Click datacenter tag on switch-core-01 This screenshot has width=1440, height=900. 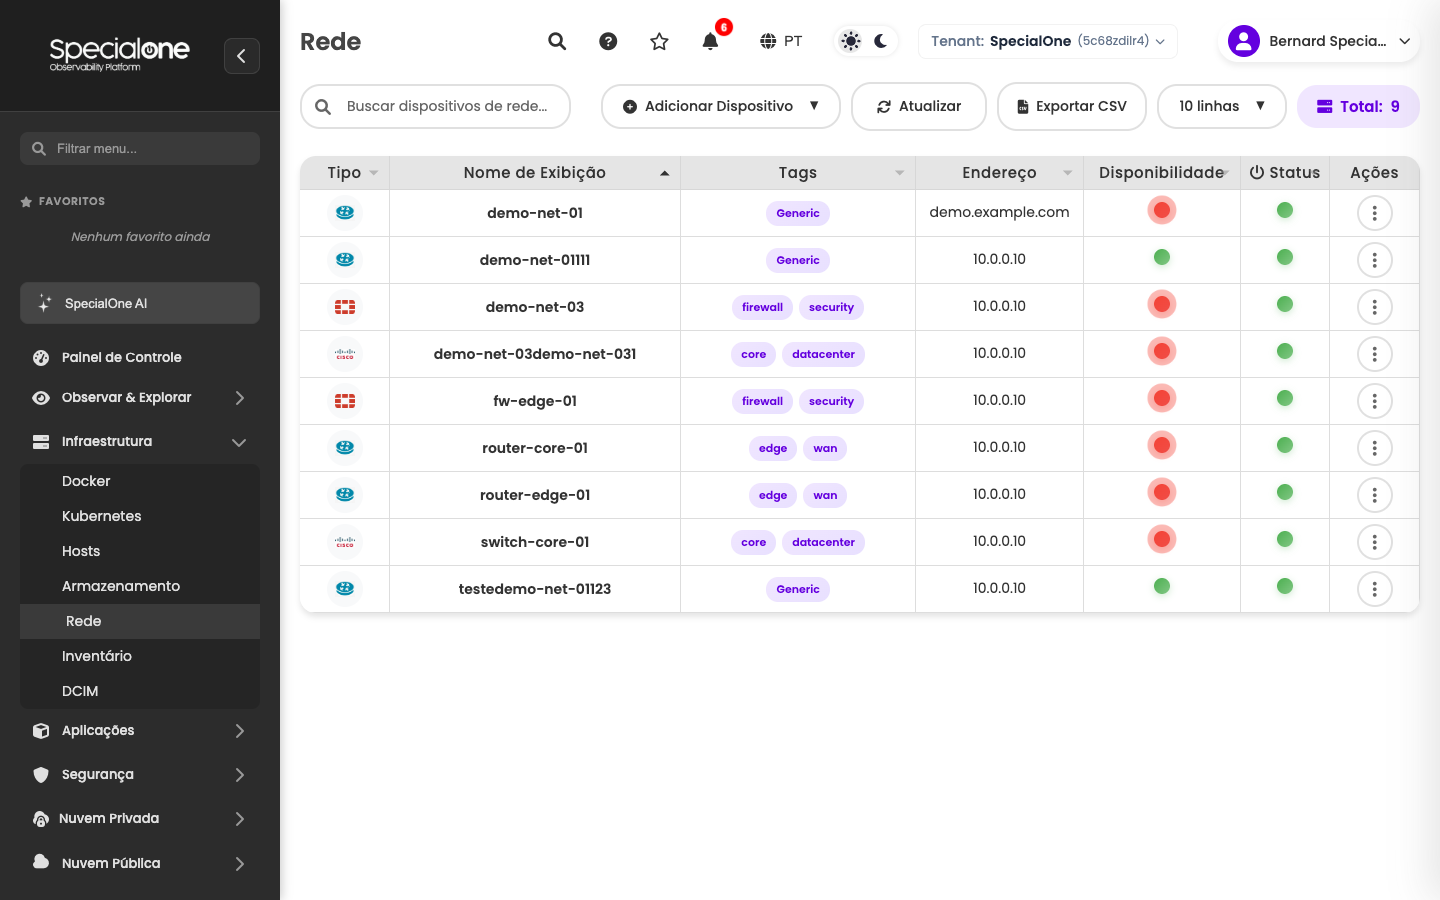(824, 542)
